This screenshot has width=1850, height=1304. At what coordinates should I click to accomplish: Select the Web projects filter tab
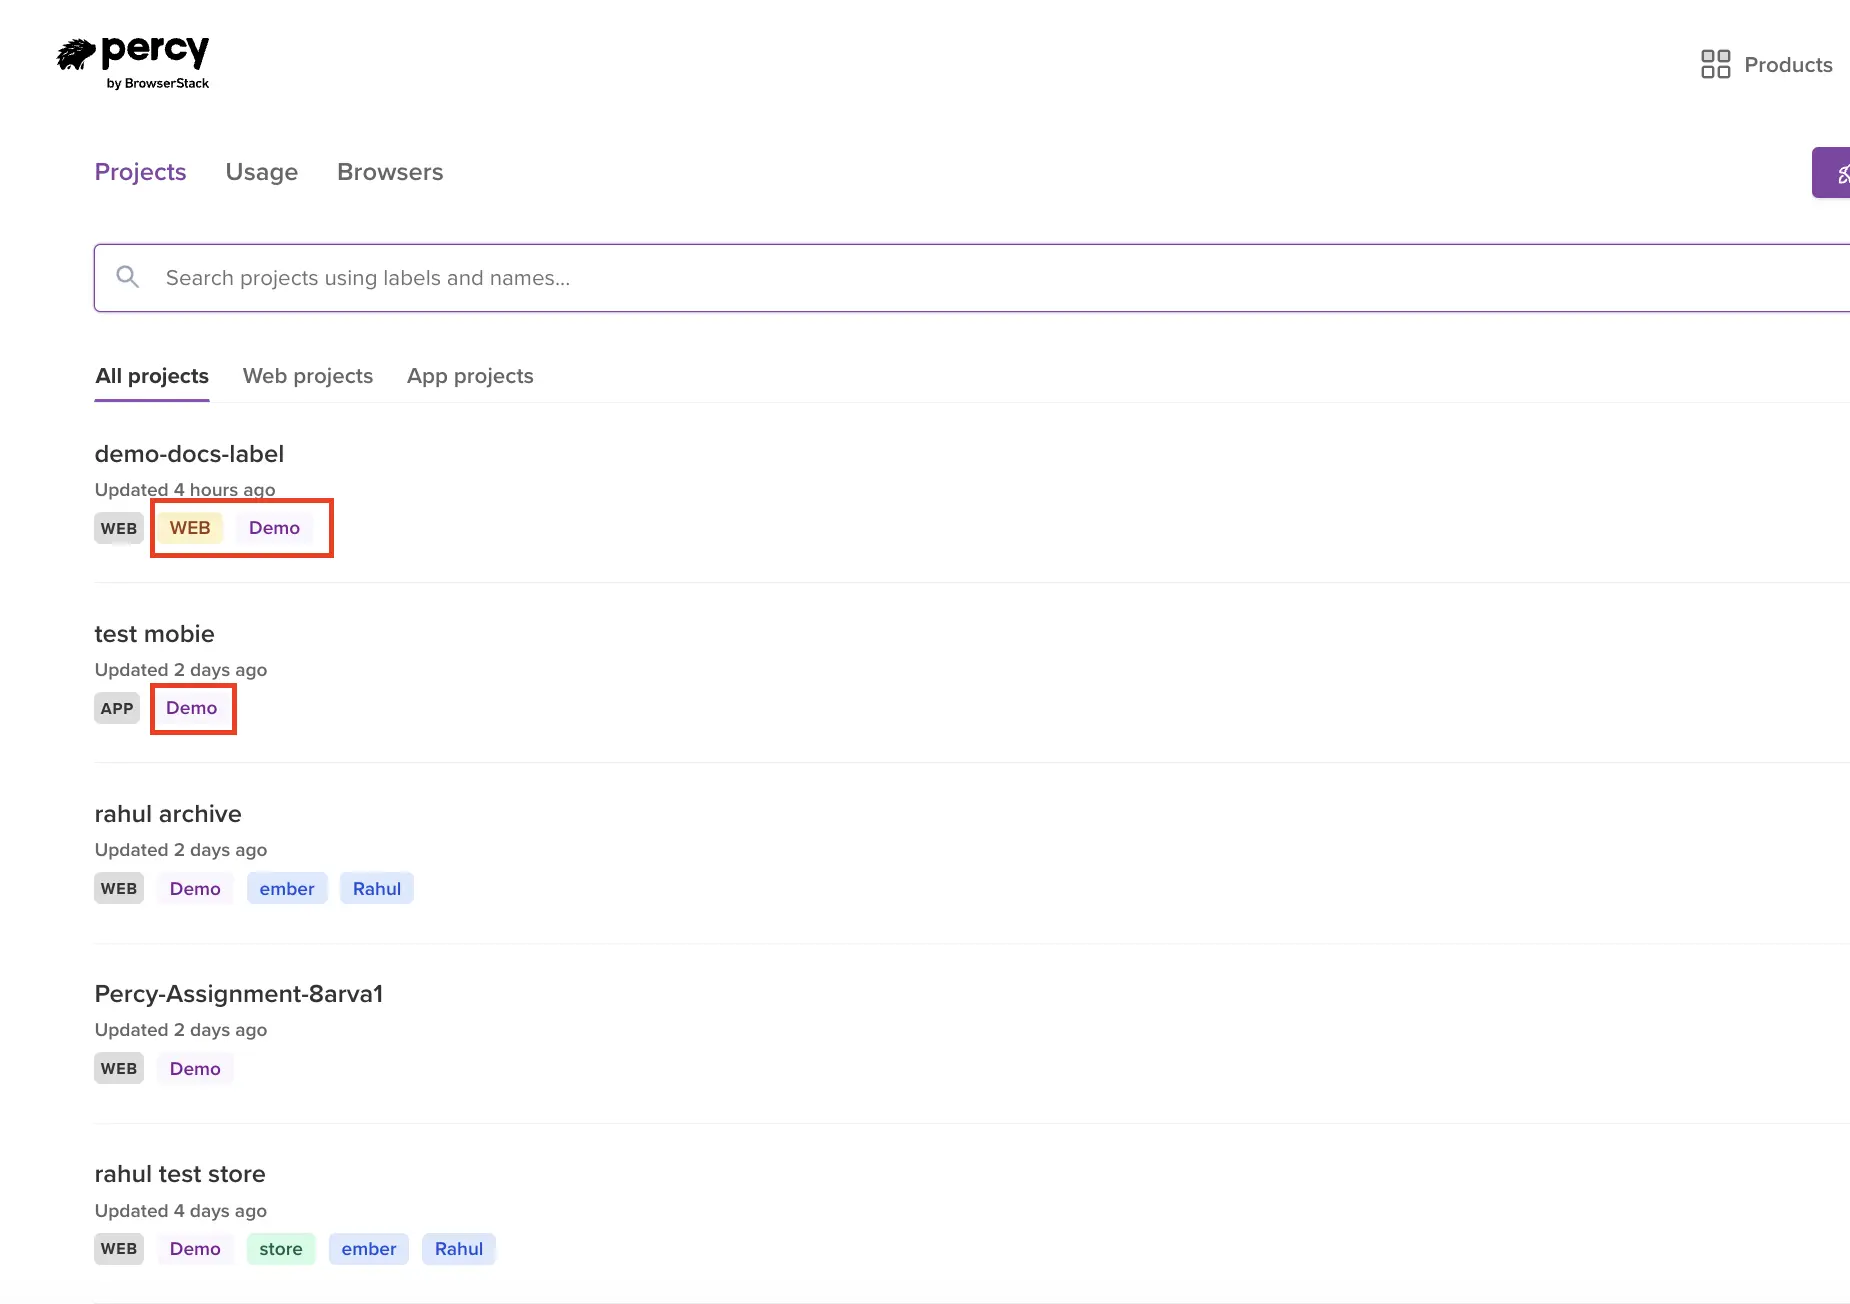coord(307,376)
